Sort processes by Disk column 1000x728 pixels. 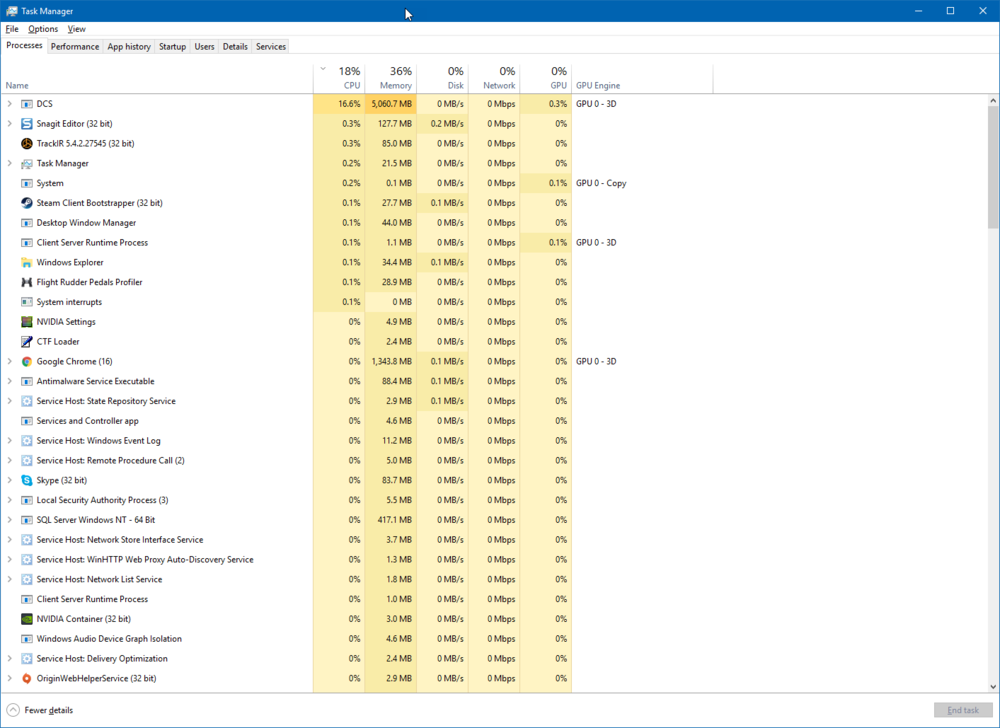tap(443, 78)
